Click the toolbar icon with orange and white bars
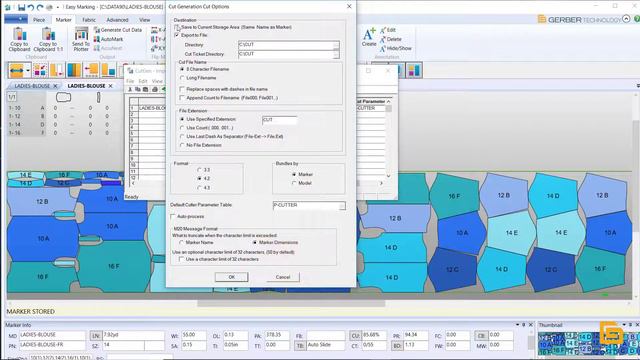The height and width of the screenshot is (360, 640). click(57, 70)
